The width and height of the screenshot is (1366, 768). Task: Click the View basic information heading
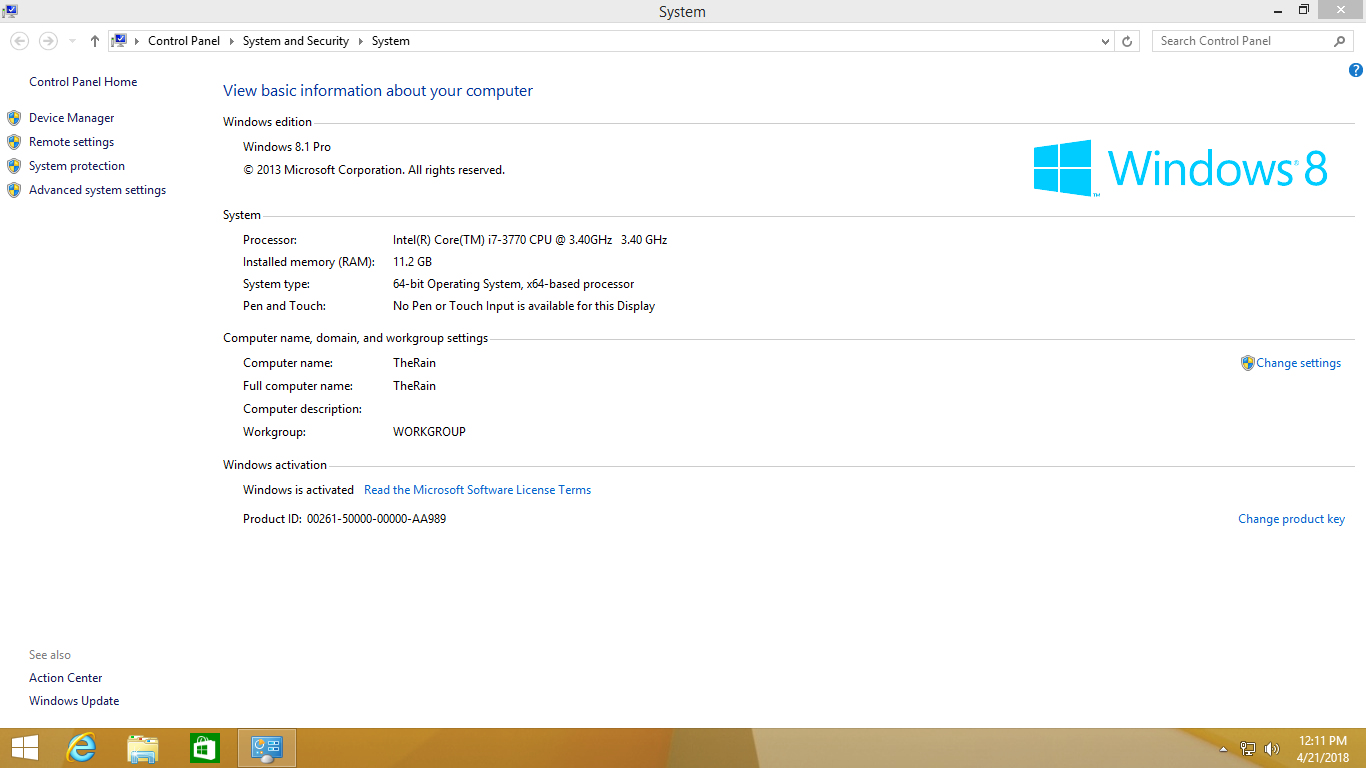[378, 91]
